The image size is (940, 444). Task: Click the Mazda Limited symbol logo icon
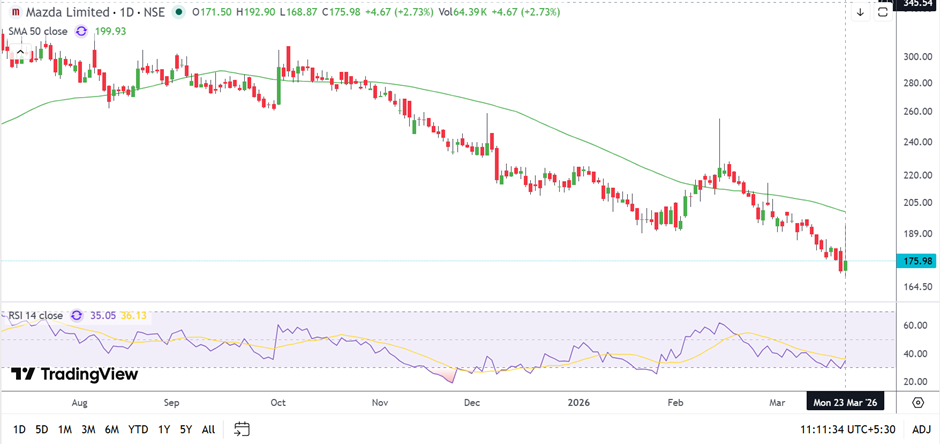(15, 12)
